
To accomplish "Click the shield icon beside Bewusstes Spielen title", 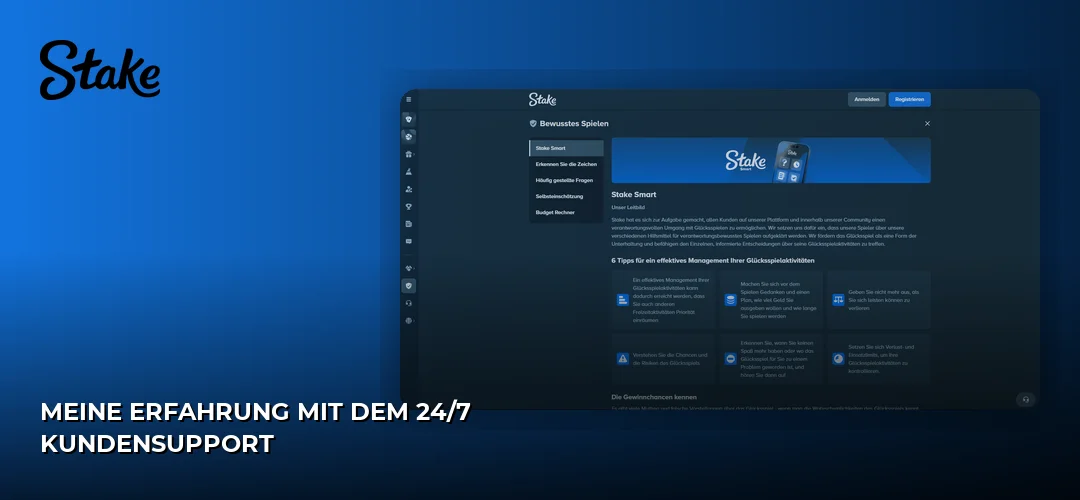I will 533,123.
